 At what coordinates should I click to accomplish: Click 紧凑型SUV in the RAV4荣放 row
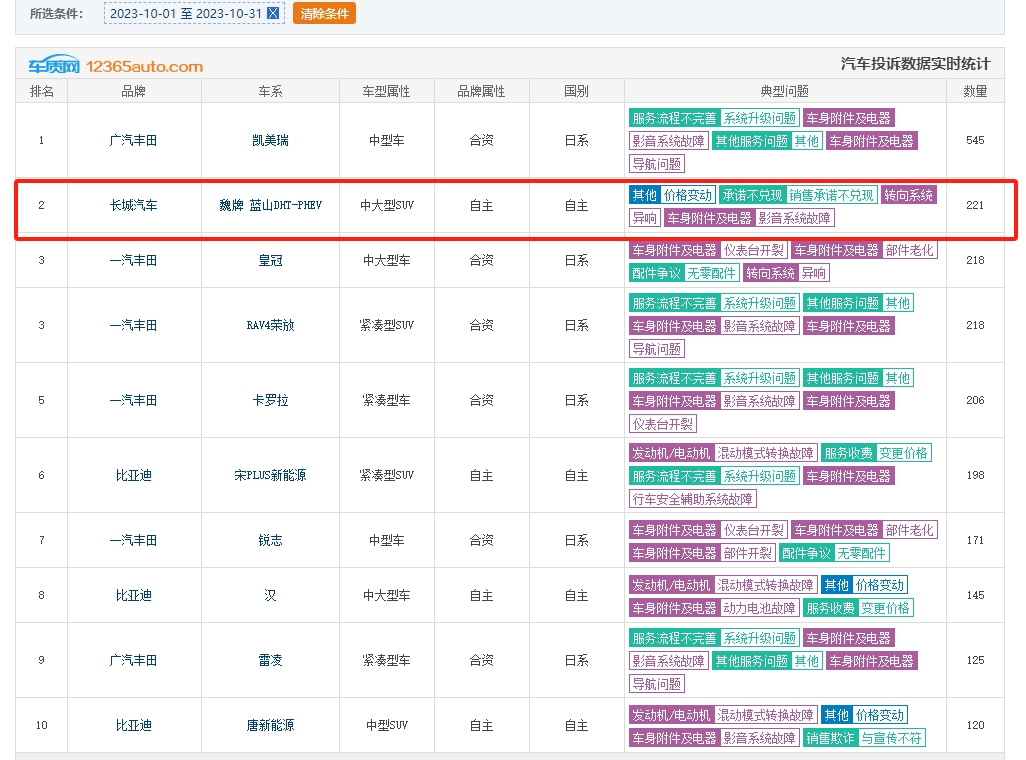387,325
